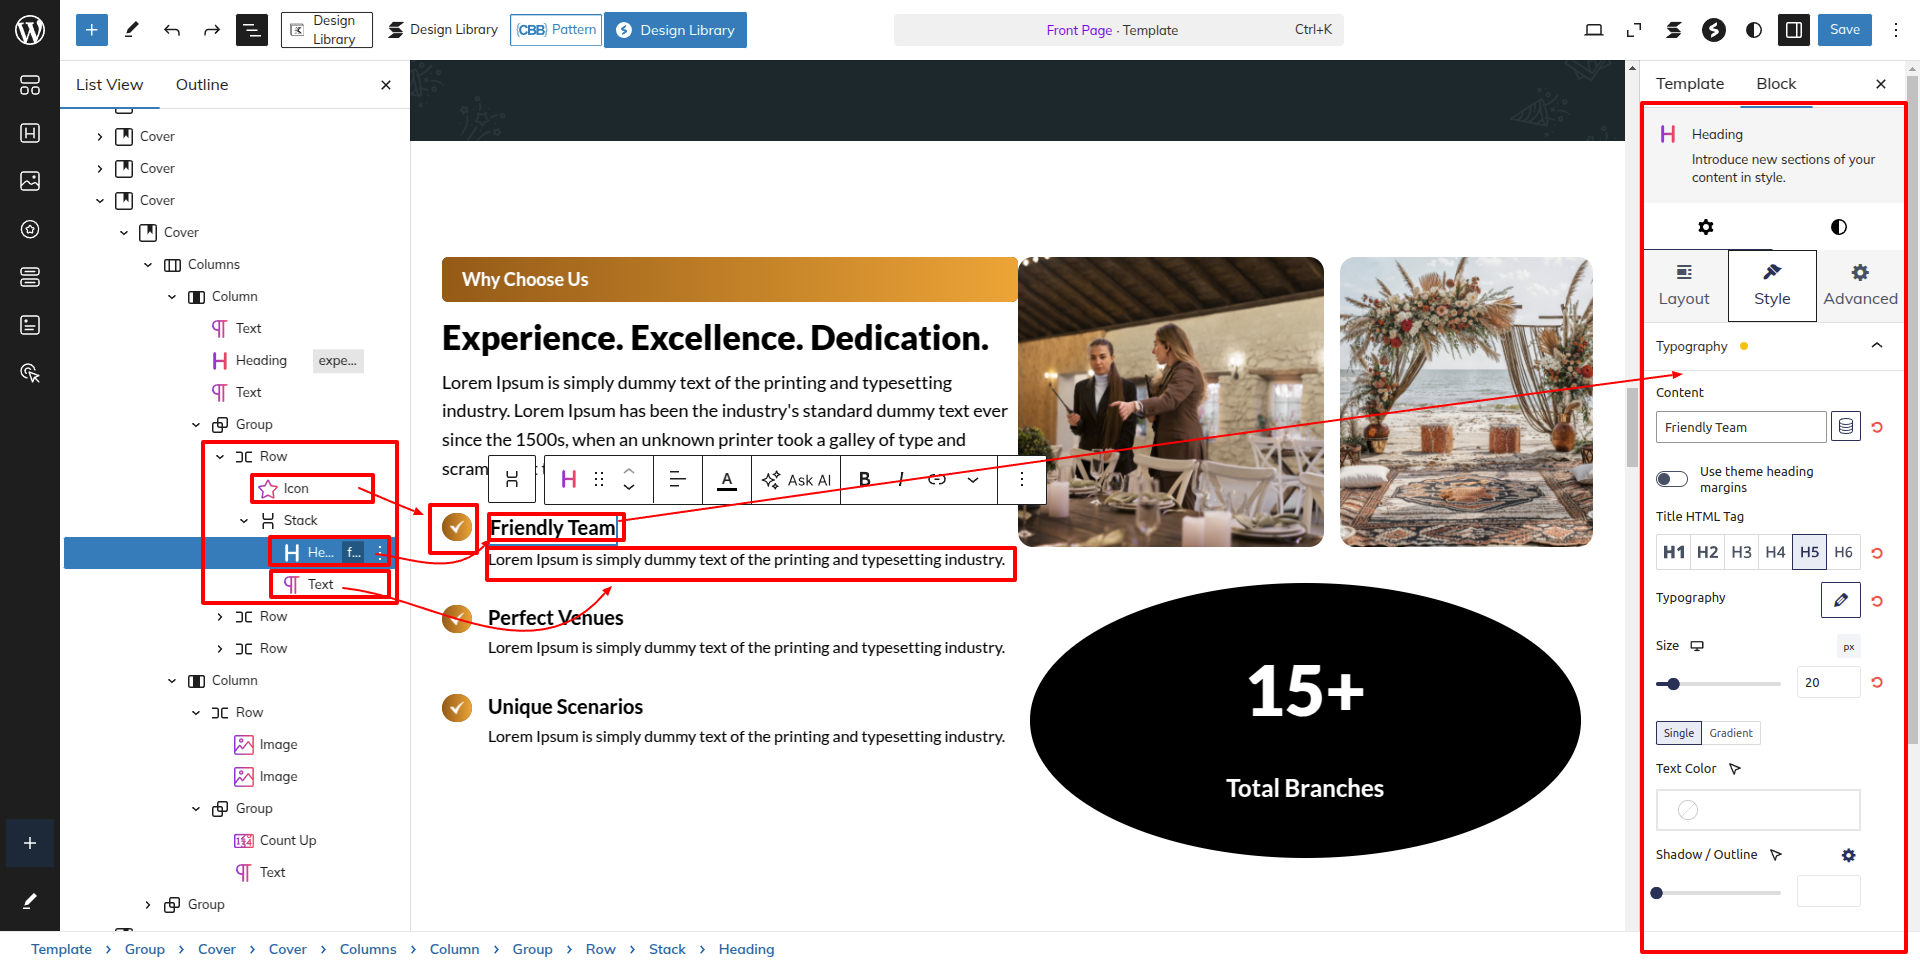The height and width of the screenshot is (966, 1920).
Task: Click the Bold formatting icon
Action: coord(865,479)
